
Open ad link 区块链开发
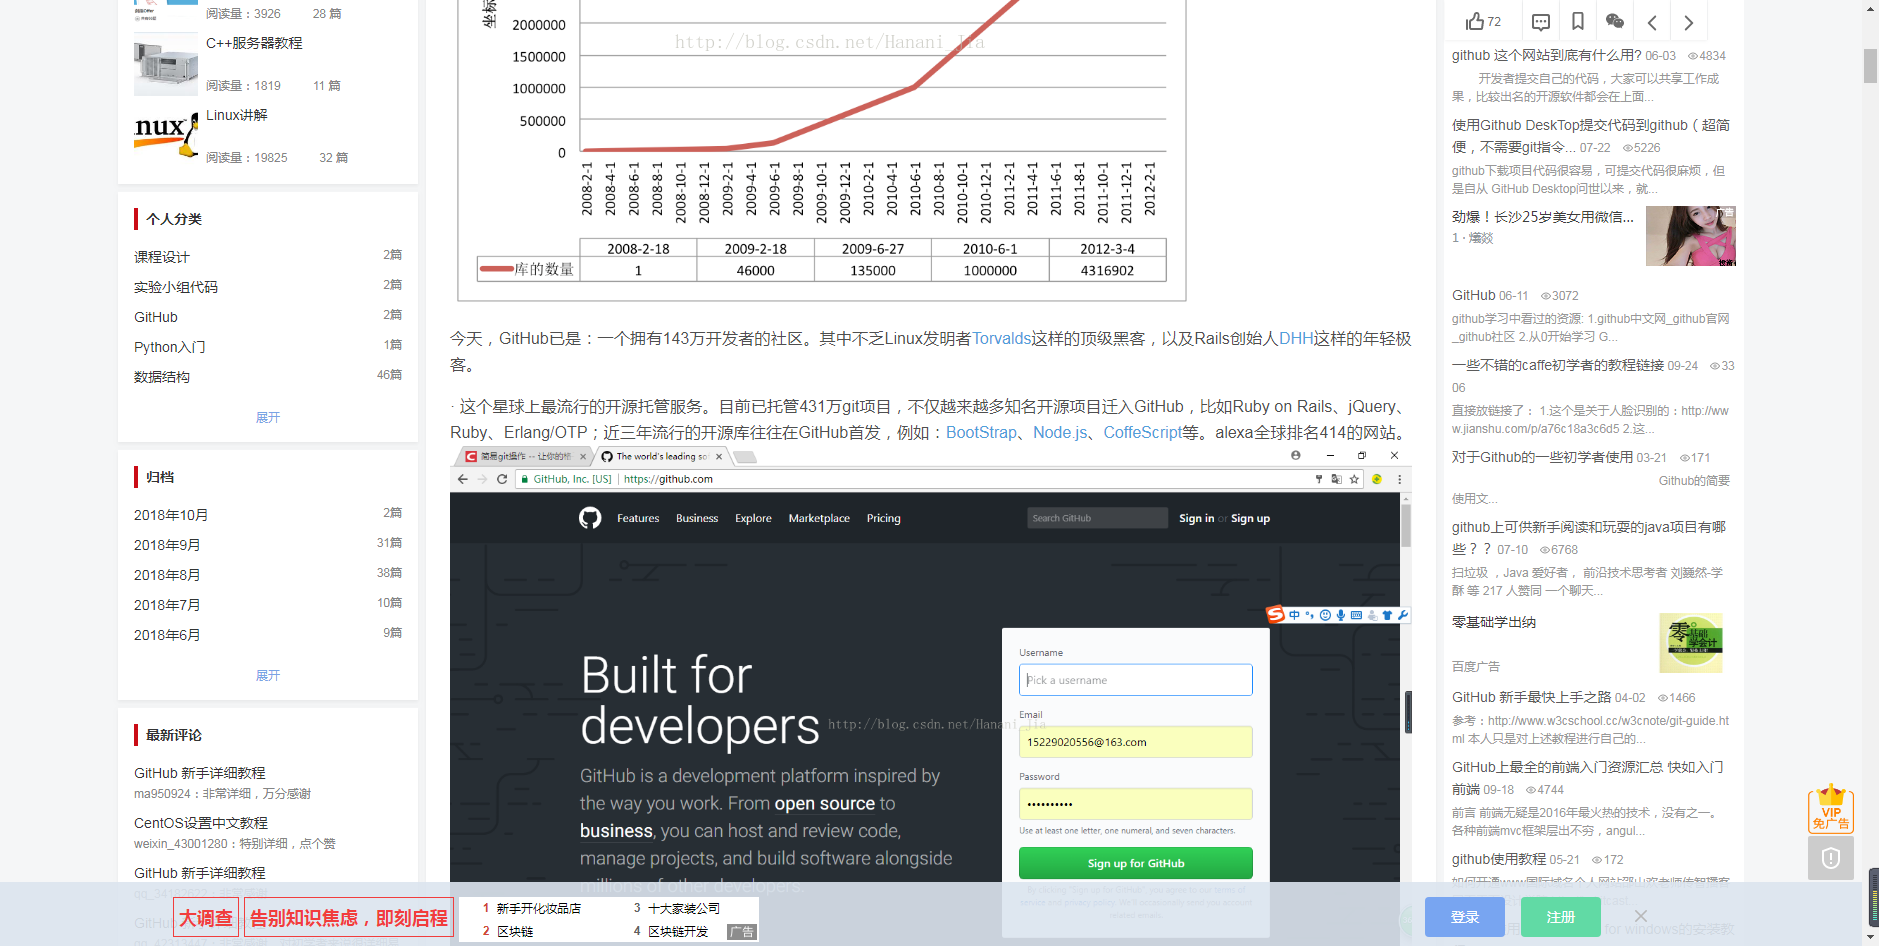[677, 931]
